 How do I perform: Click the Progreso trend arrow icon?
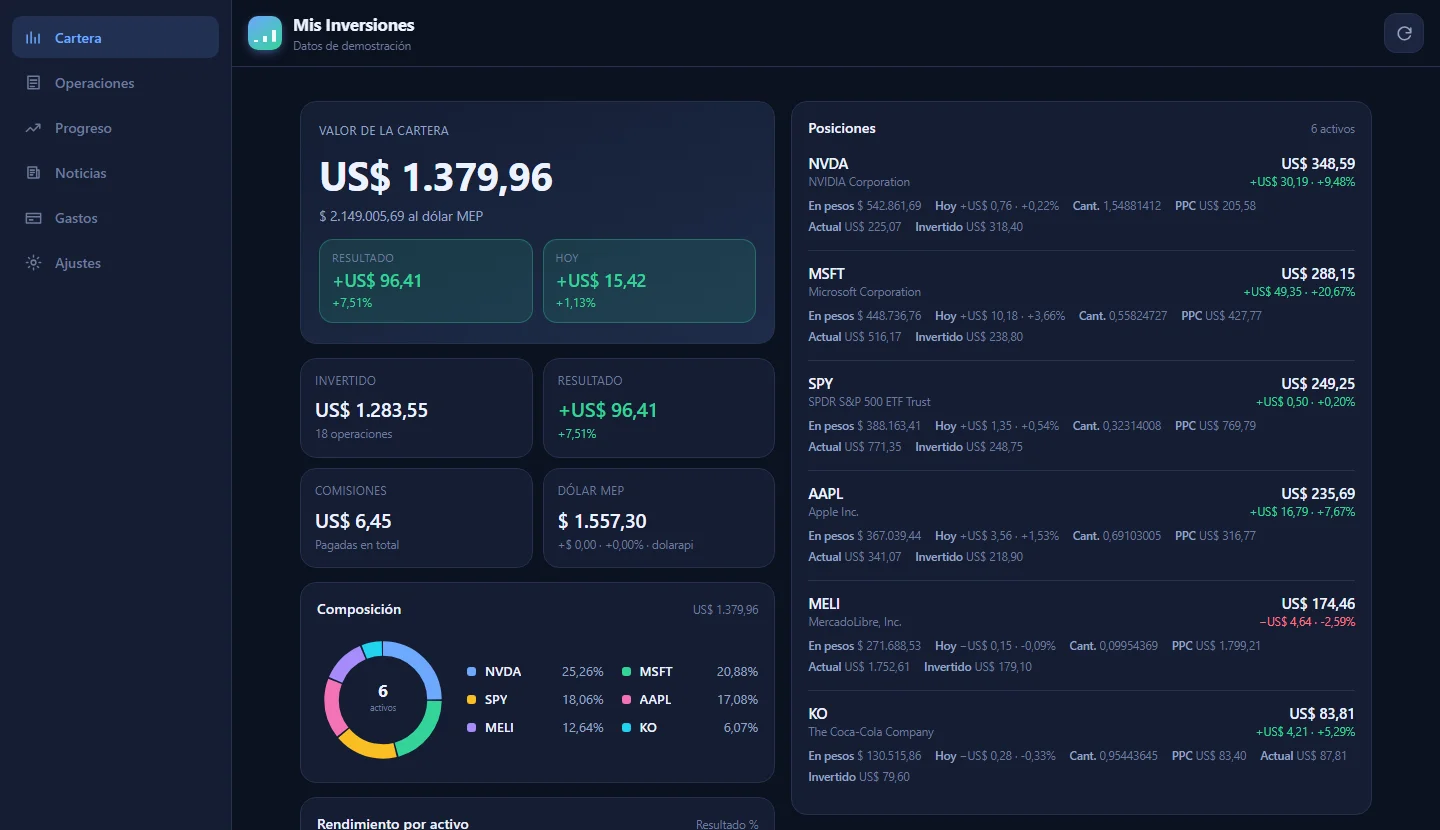coord(33,128)
